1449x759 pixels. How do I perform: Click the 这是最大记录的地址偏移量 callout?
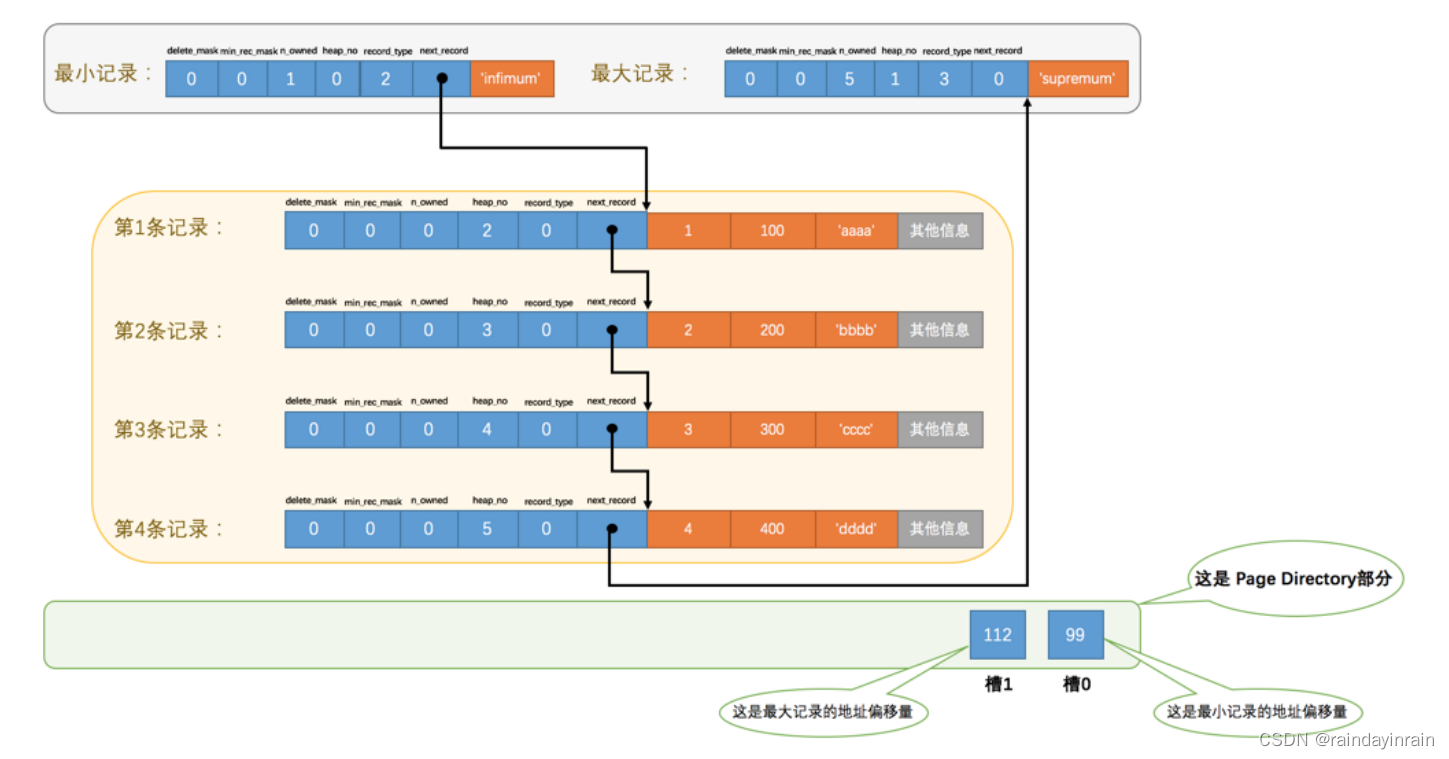click(x=821, y=712)
